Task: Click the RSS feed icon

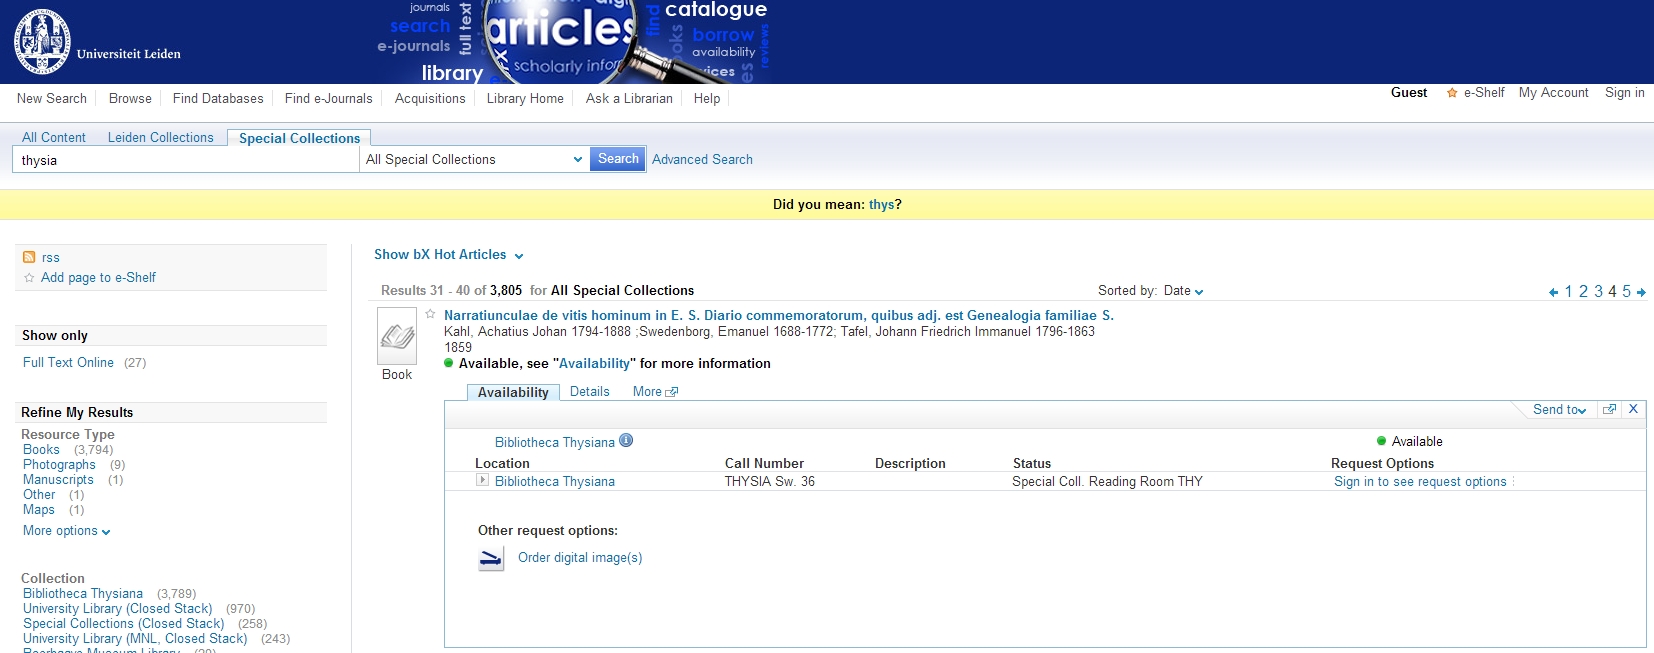Action: (29, 257)
